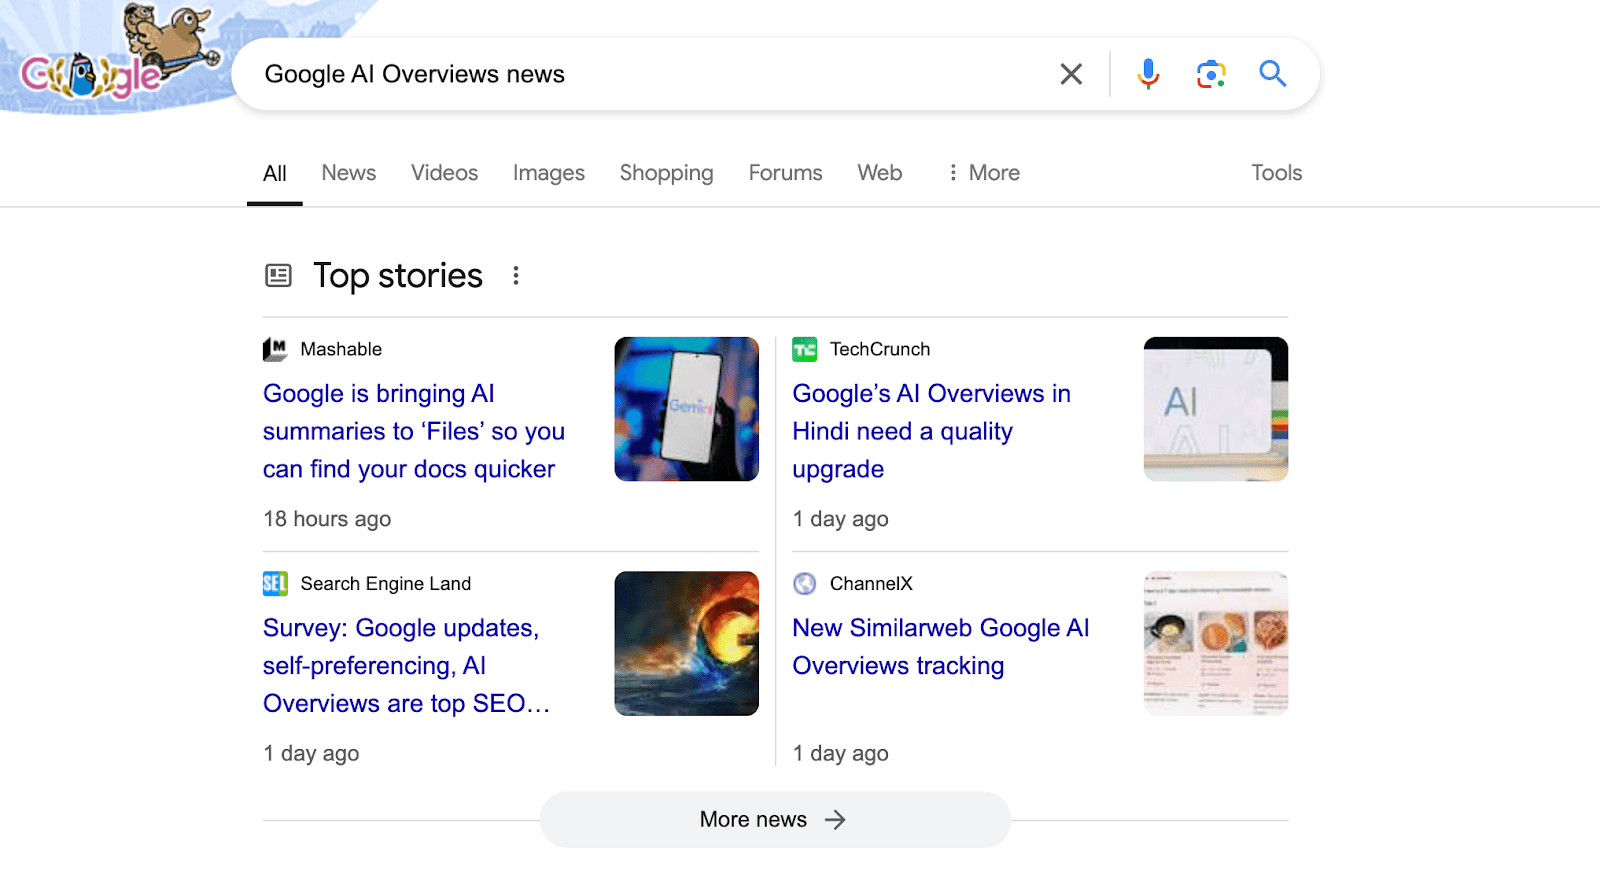
Task: Switch to the Videos tab
Action: coord(444,173)
